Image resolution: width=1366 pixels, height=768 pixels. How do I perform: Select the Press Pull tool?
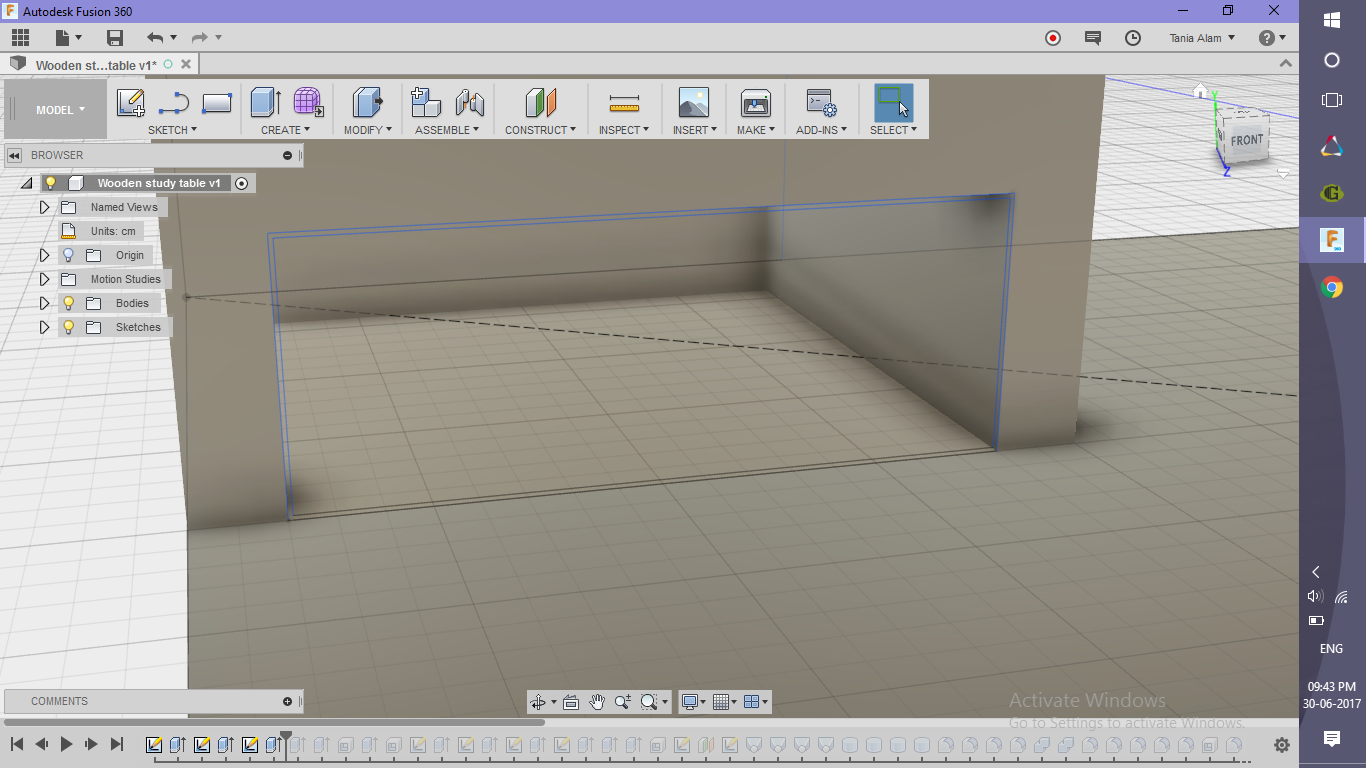(368, 103)
